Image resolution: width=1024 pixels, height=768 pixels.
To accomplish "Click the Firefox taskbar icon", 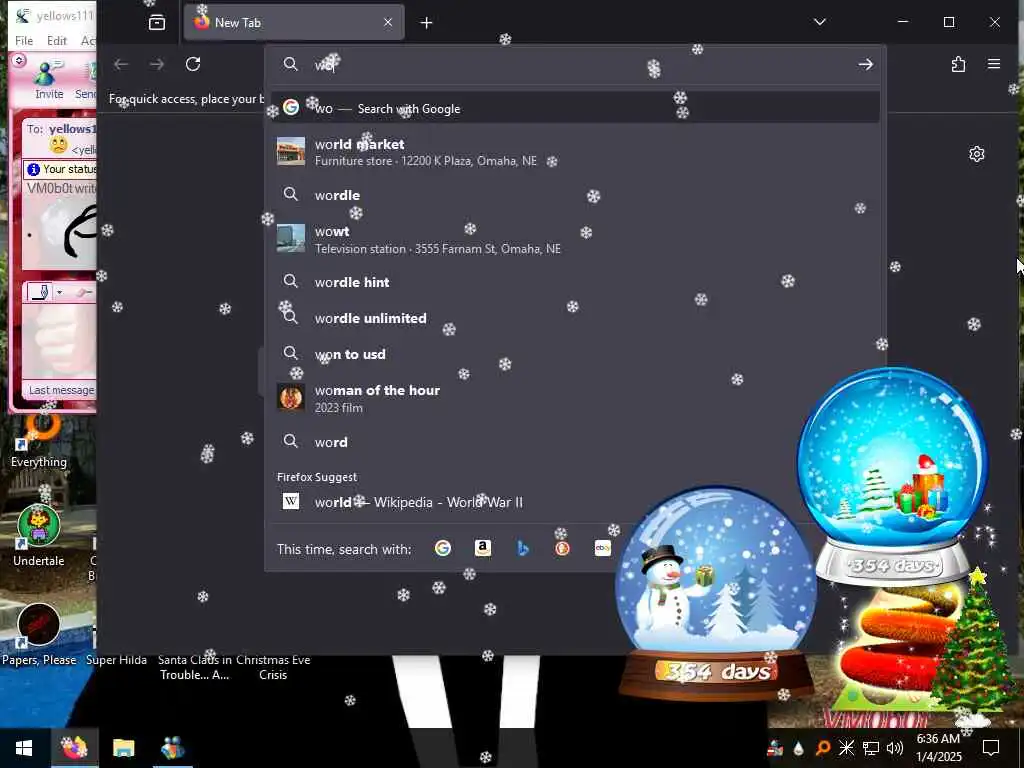I will (74, 748).
